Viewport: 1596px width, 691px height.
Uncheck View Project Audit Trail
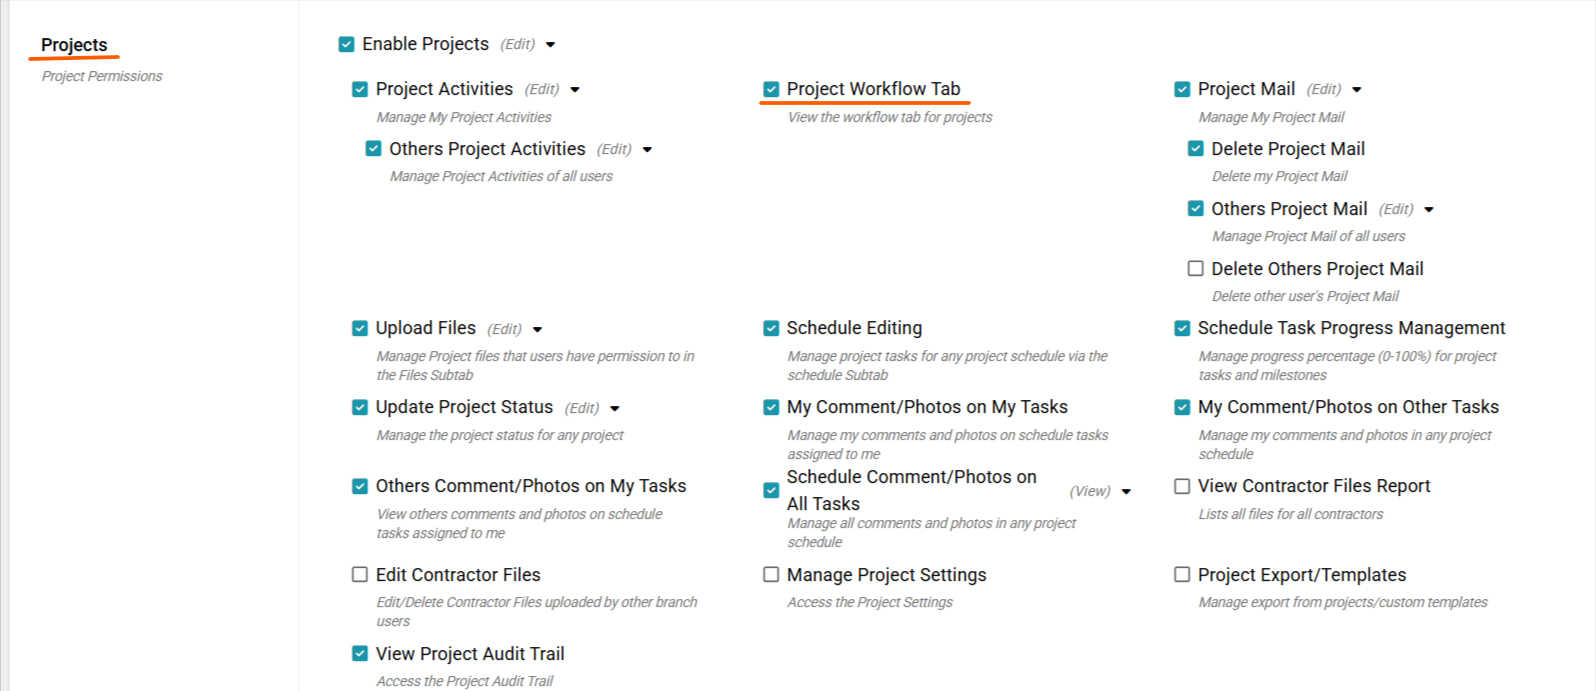pyautogui.click(x=360, y=654)
